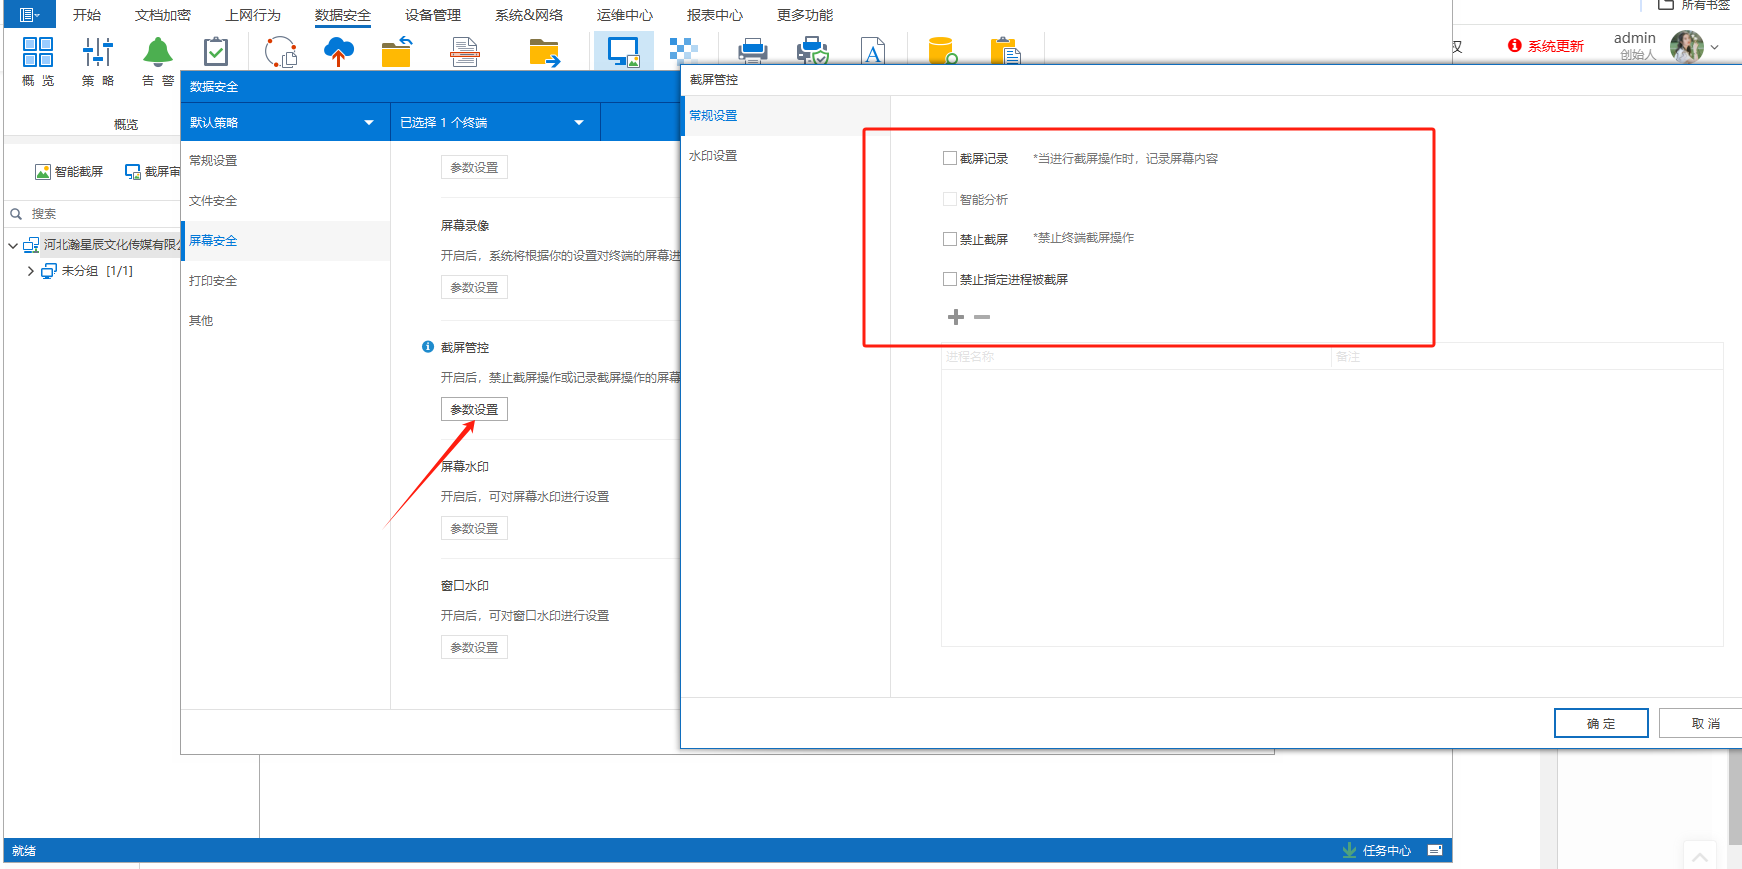
Task: Toggle the 智能分析 checkbox
Action: click(x=950, y=199)
